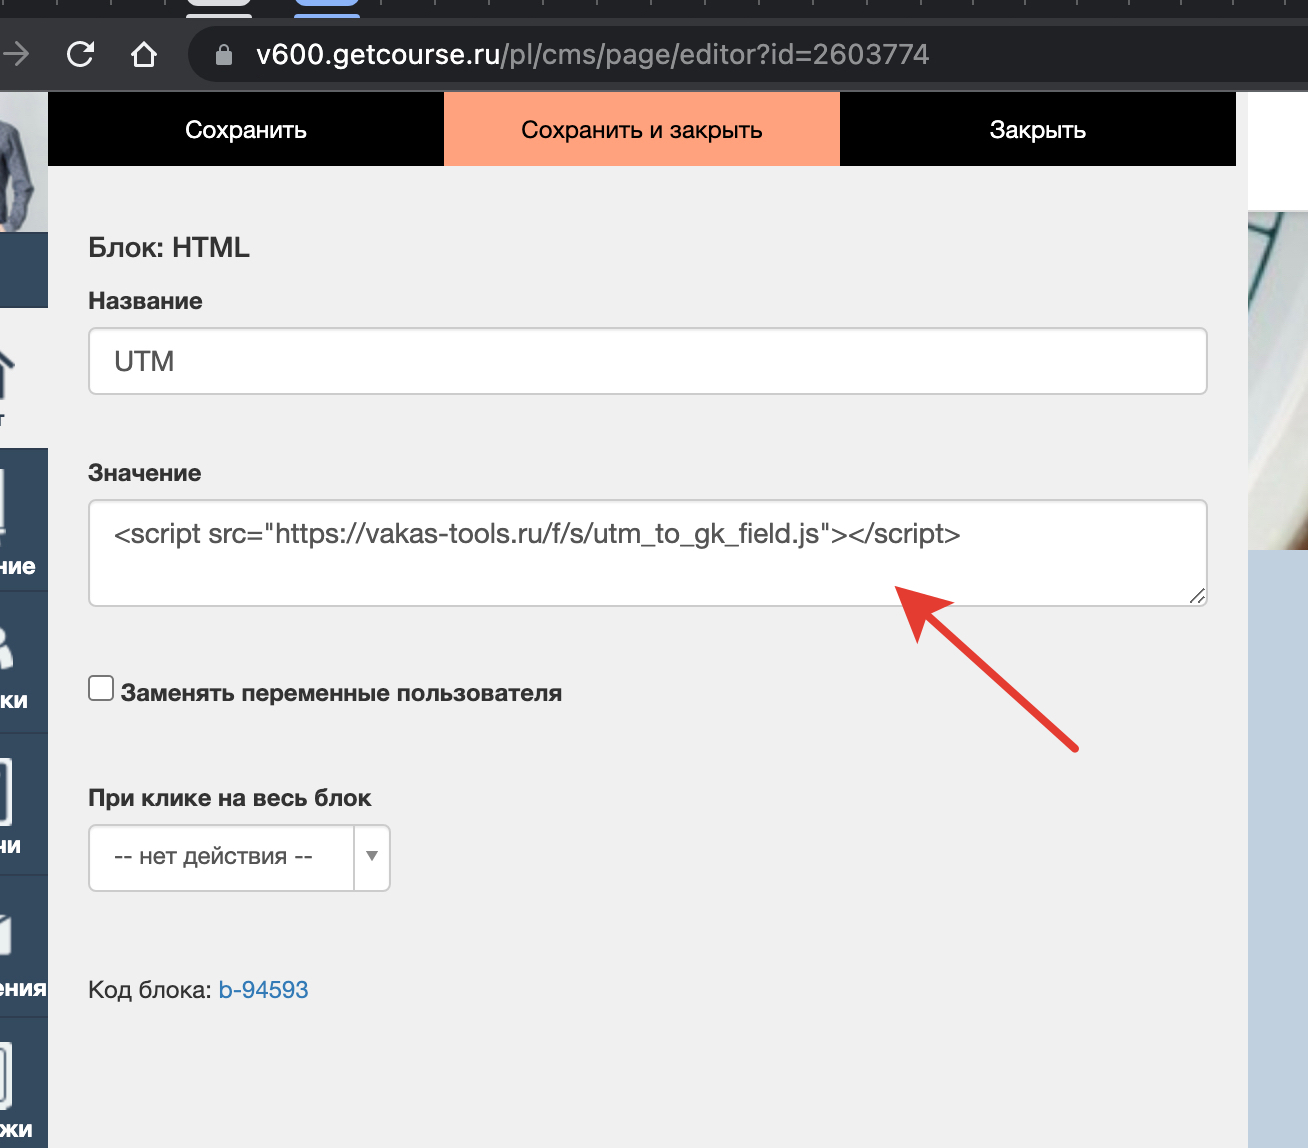1308x1148 pixels.
Task: Reload the page in the browser
Action: [x=80, y=54]
